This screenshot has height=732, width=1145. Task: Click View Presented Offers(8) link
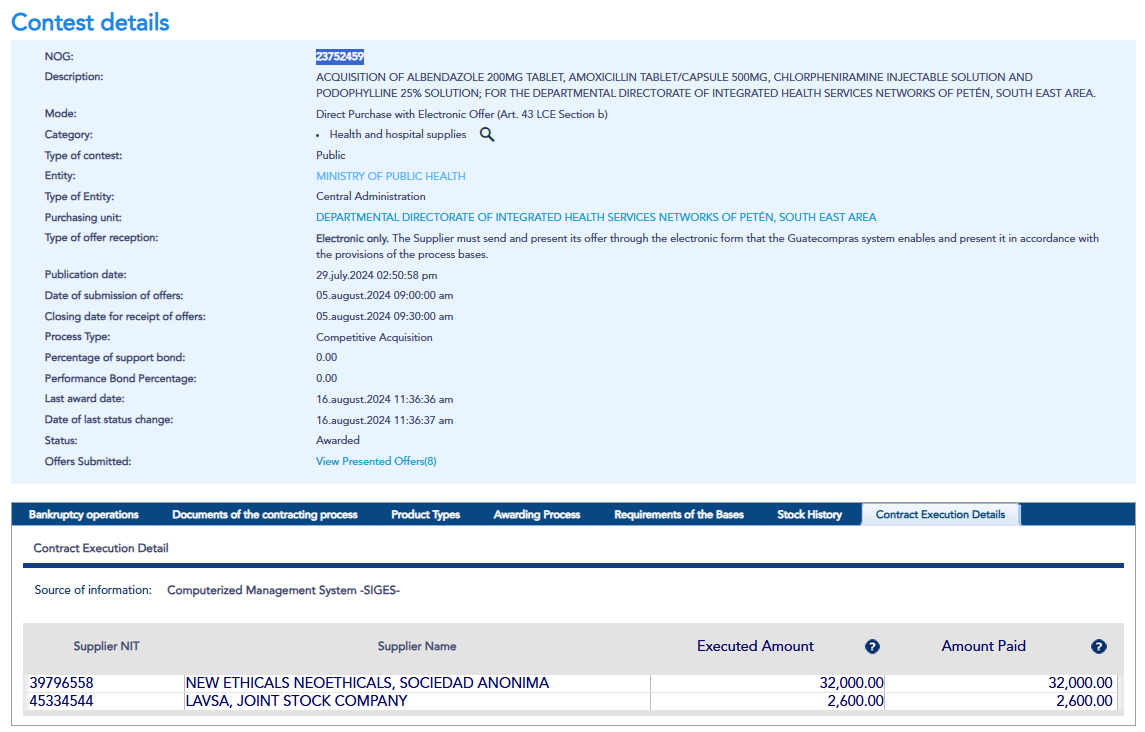376,461
